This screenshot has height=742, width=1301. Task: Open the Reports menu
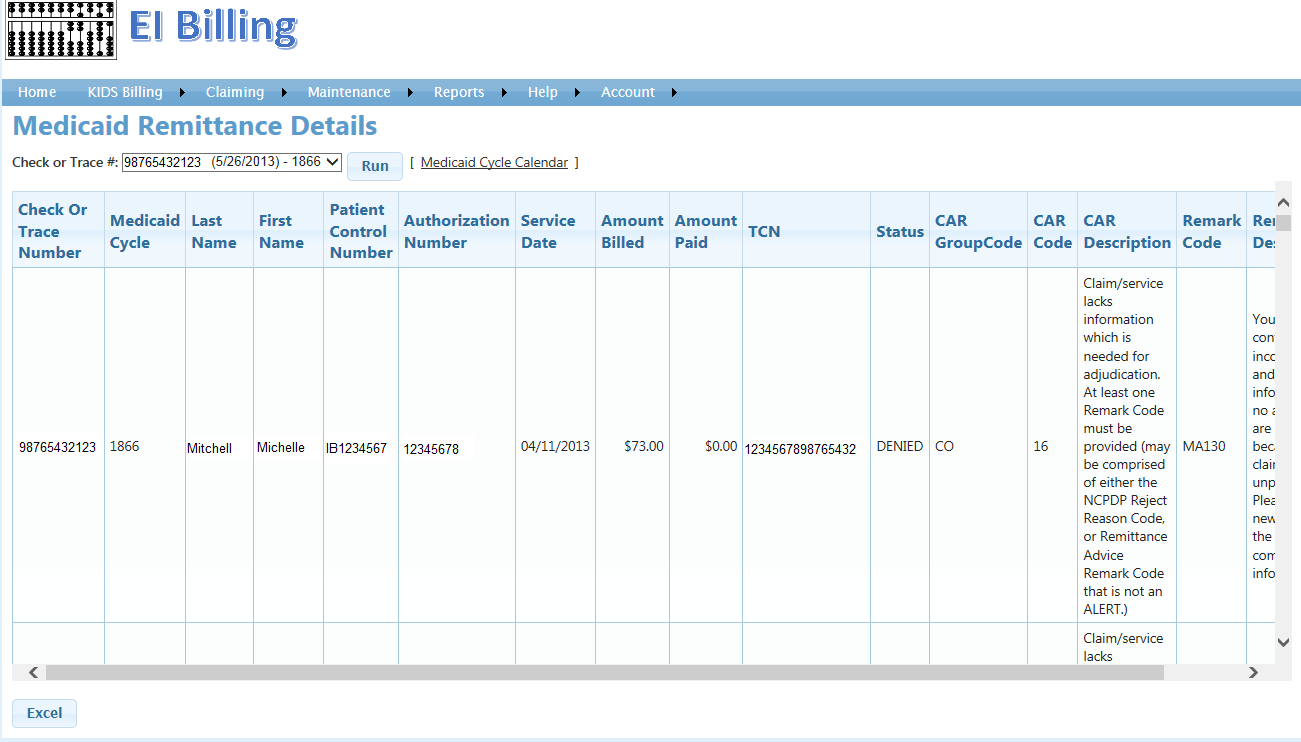click(x=458, y=92)
